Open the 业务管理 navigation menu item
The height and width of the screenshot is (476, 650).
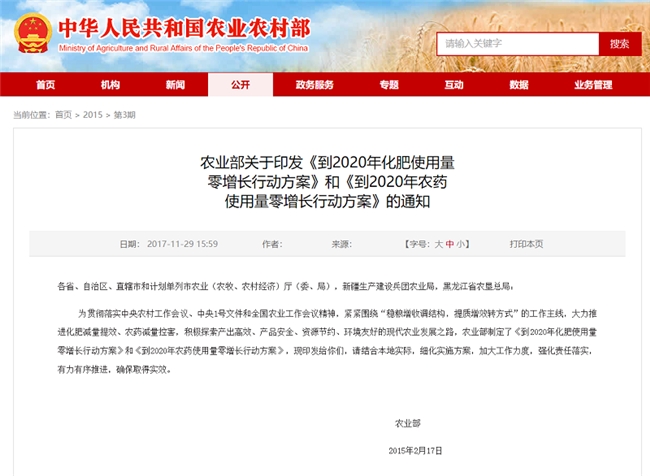pyautogui.click(x=593, y=85)
